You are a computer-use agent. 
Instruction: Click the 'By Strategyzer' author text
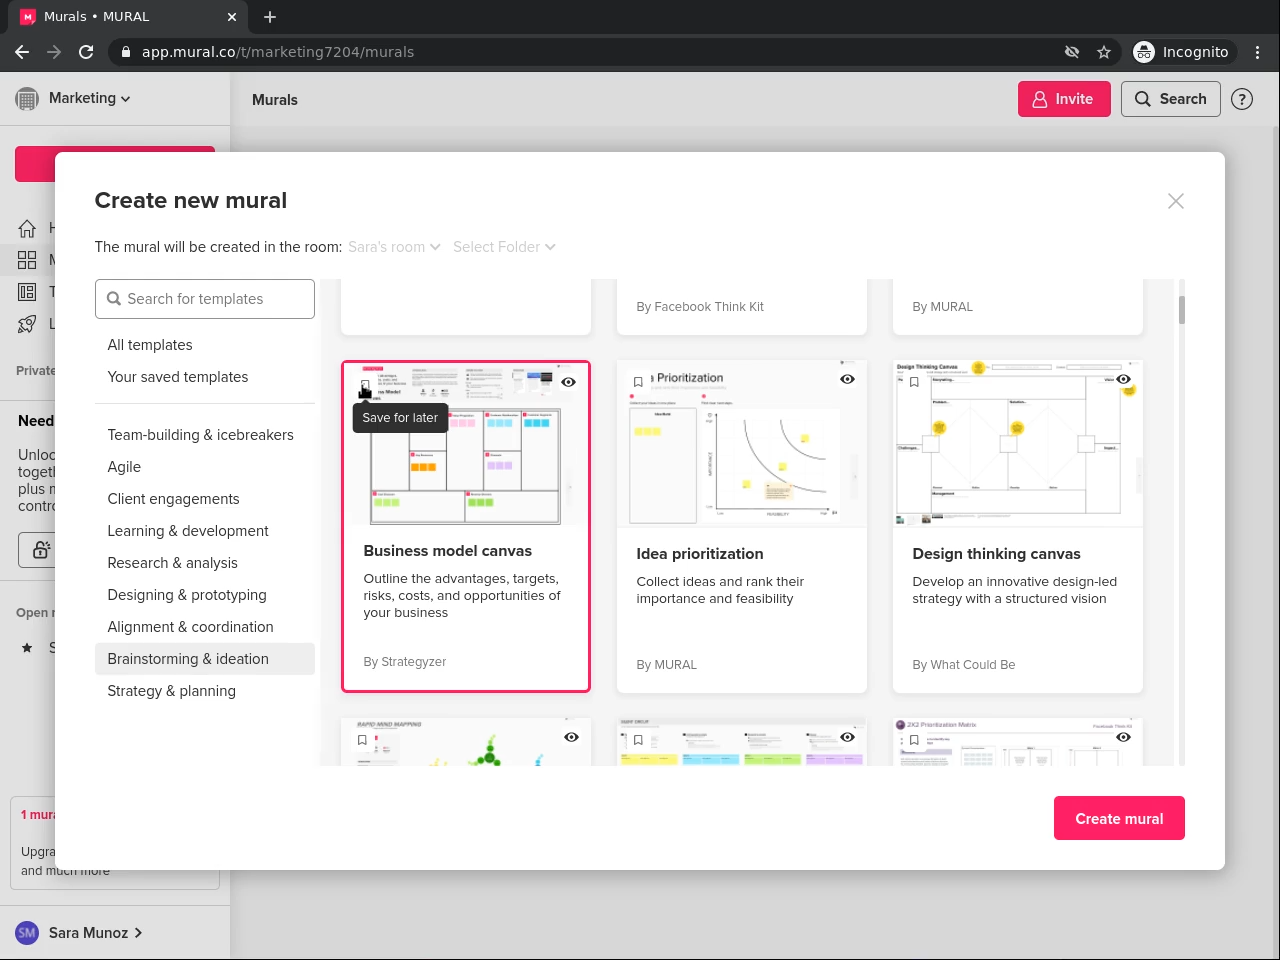(405, 662)
